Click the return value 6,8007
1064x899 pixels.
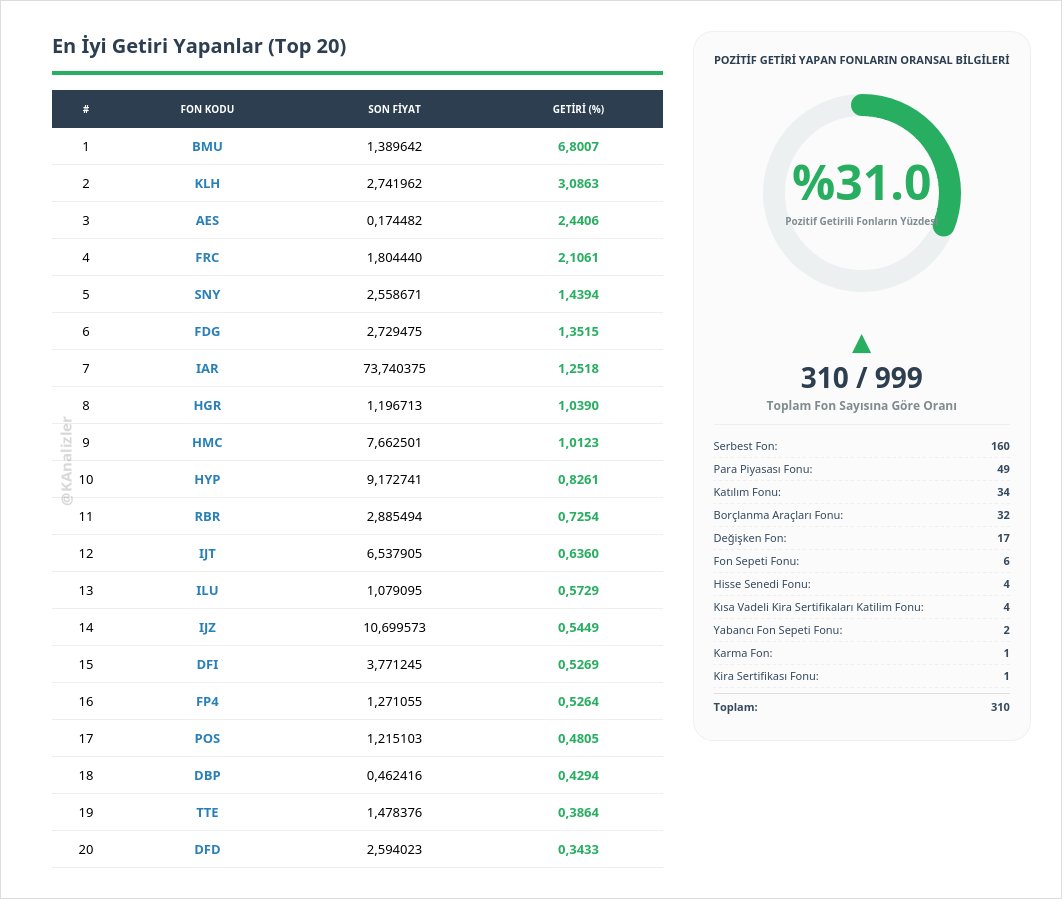[578, 147]
